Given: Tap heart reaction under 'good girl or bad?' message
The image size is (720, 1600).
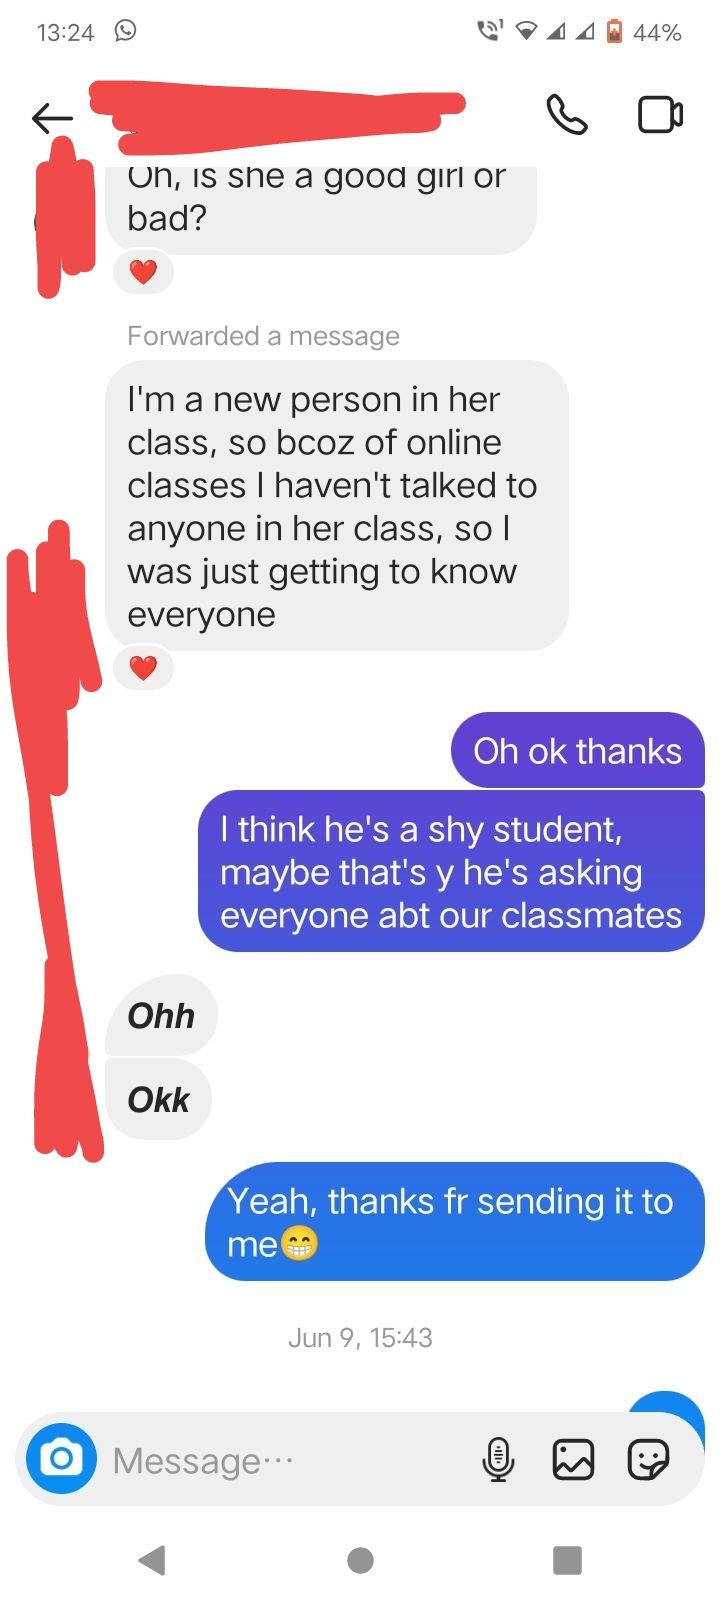Looking at the screenshot, I should coord(143,272).
